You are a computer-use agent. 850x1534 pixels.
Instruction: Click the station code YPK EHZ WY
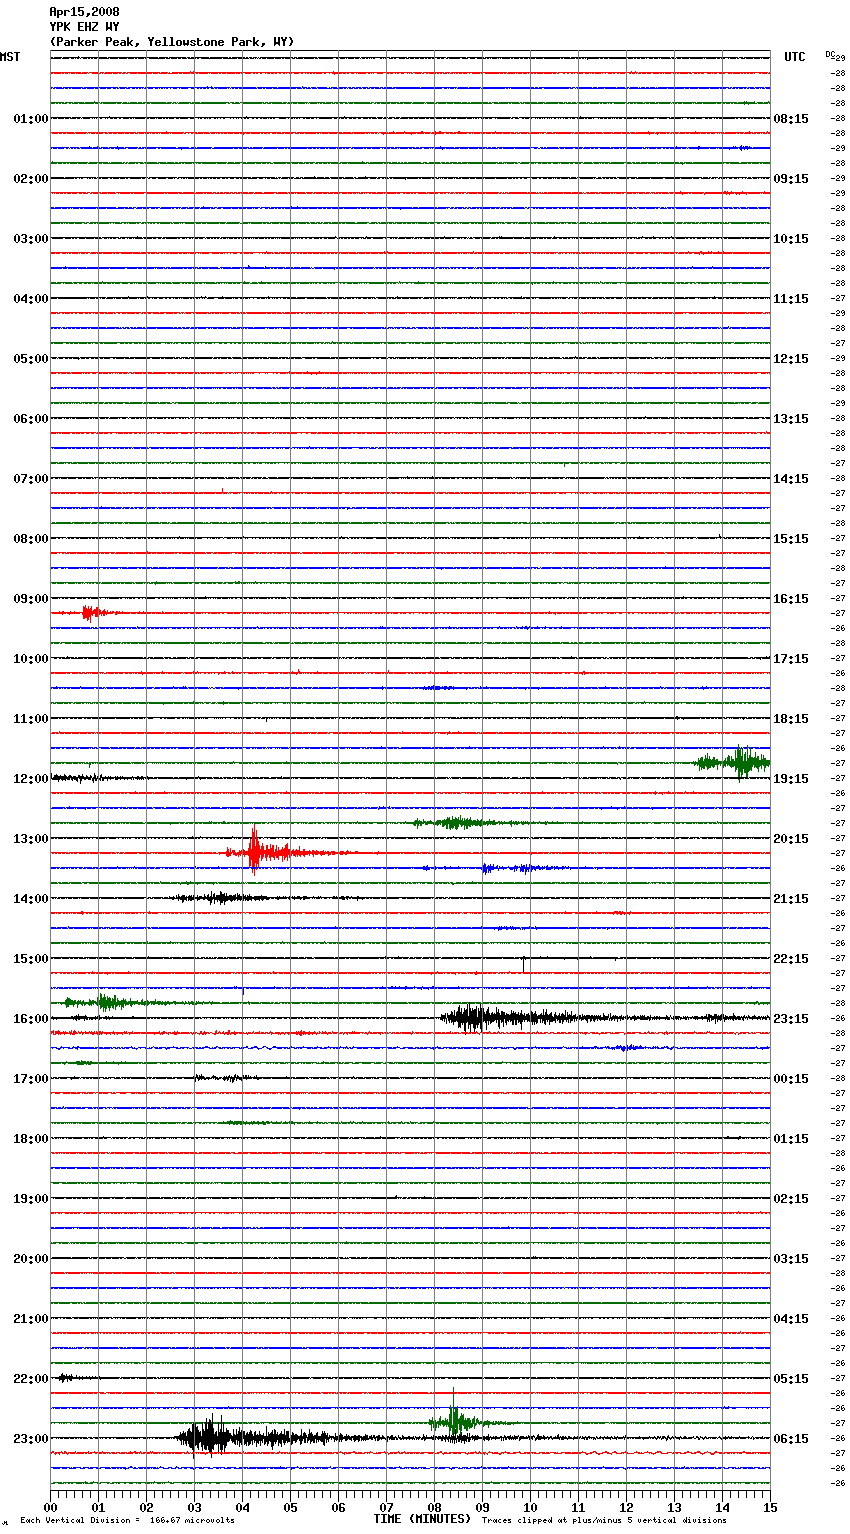[x=84, y=27]
